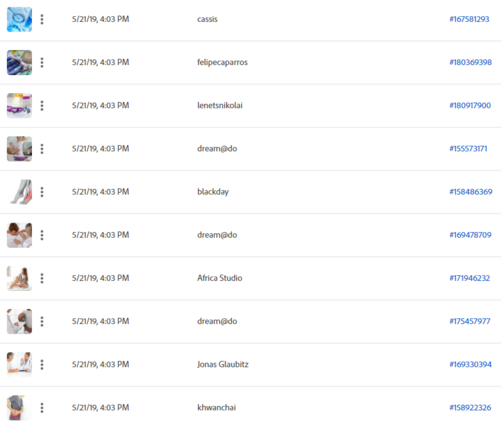Open the three-dot menu for khwanchai row

pos(42,408)
